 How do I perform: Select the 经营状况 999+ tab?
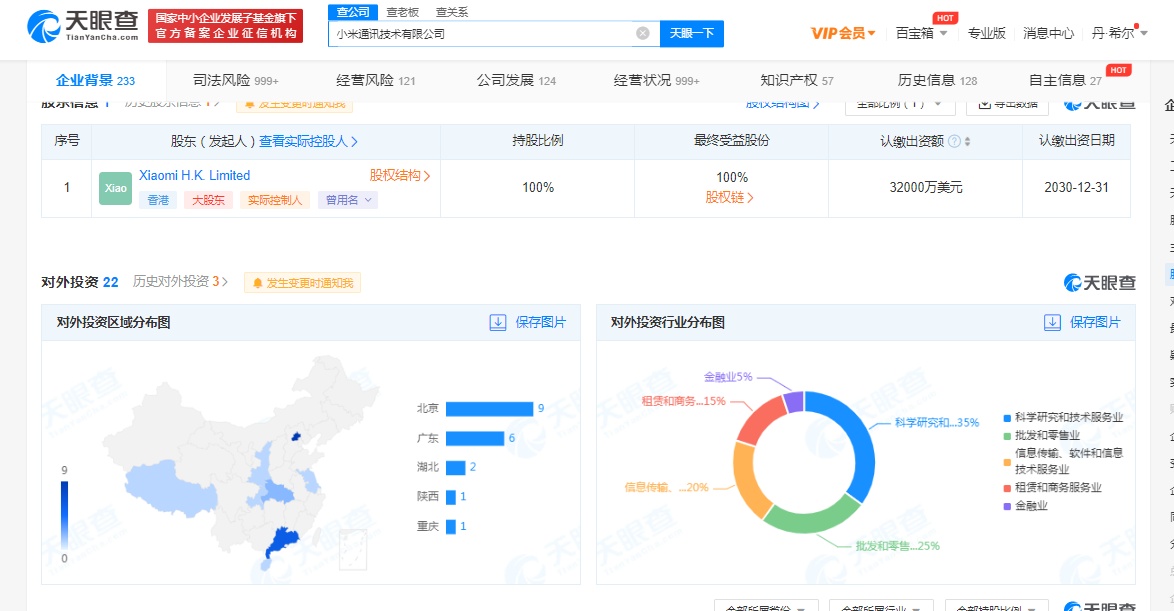656,80
